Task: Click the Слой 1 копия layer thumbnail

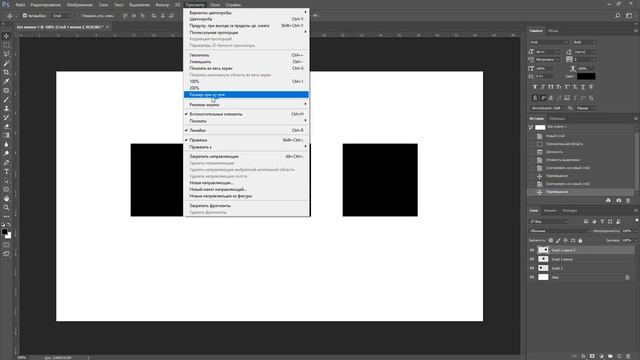Action: point(543,259)
